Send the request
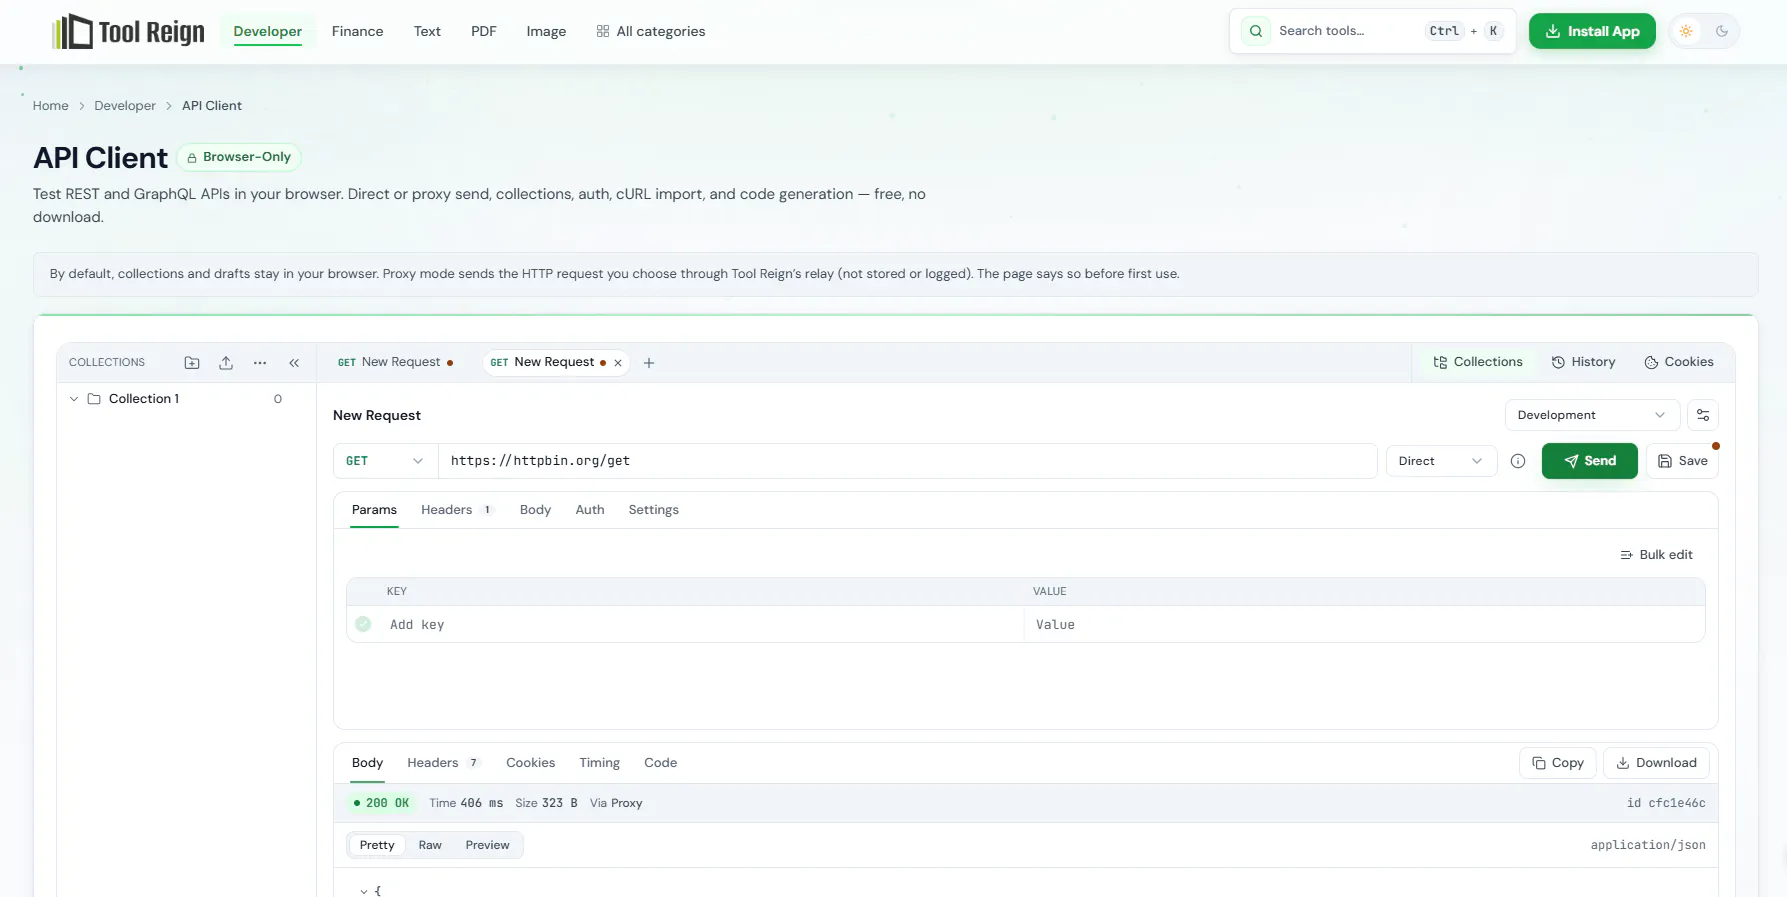Screen dimensions: 1787x897 click(x=1589, y=461)
